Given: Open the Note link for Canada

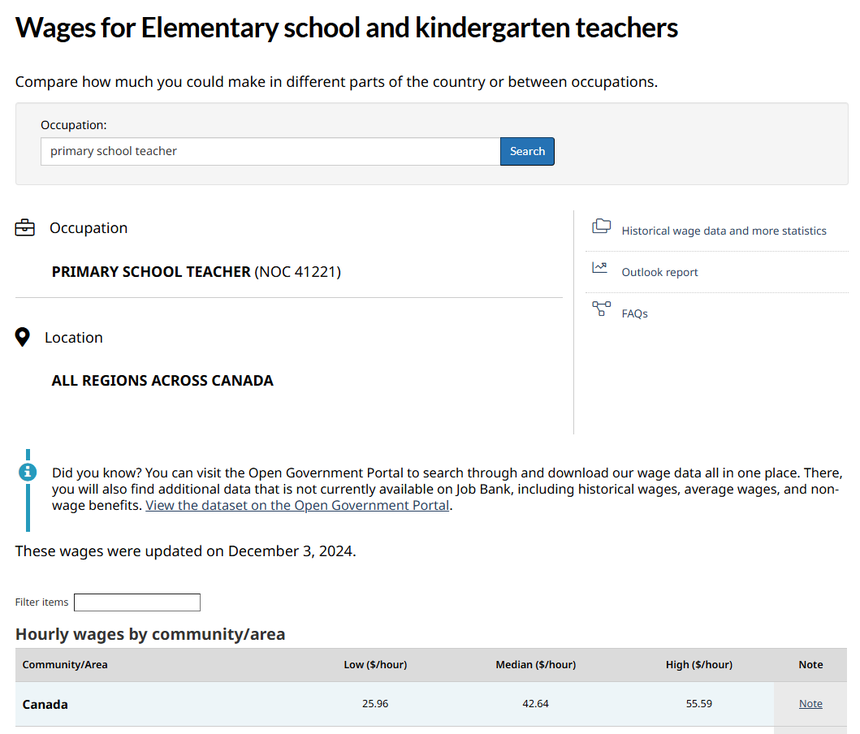Looking at the screenshot, I should [x=811, y=704].
